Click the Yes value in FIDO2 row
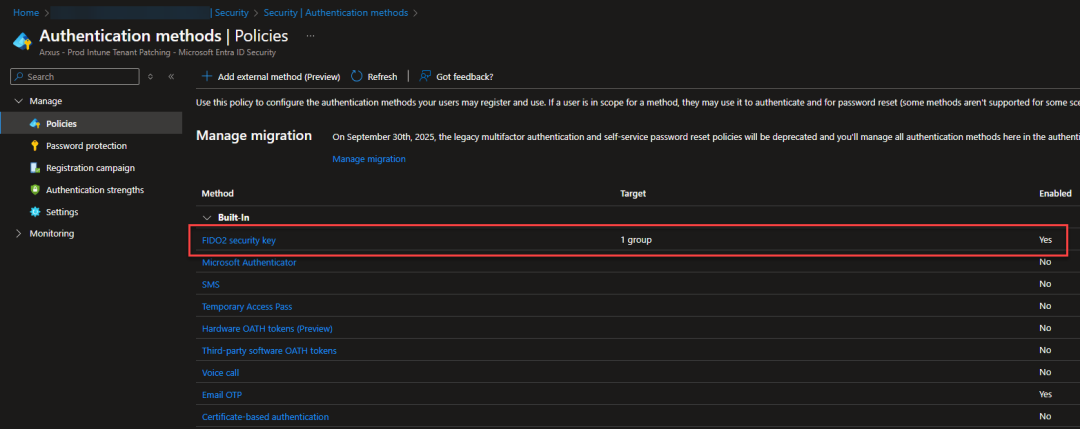The image size is (1080, 429). (x=1046, y=240)
